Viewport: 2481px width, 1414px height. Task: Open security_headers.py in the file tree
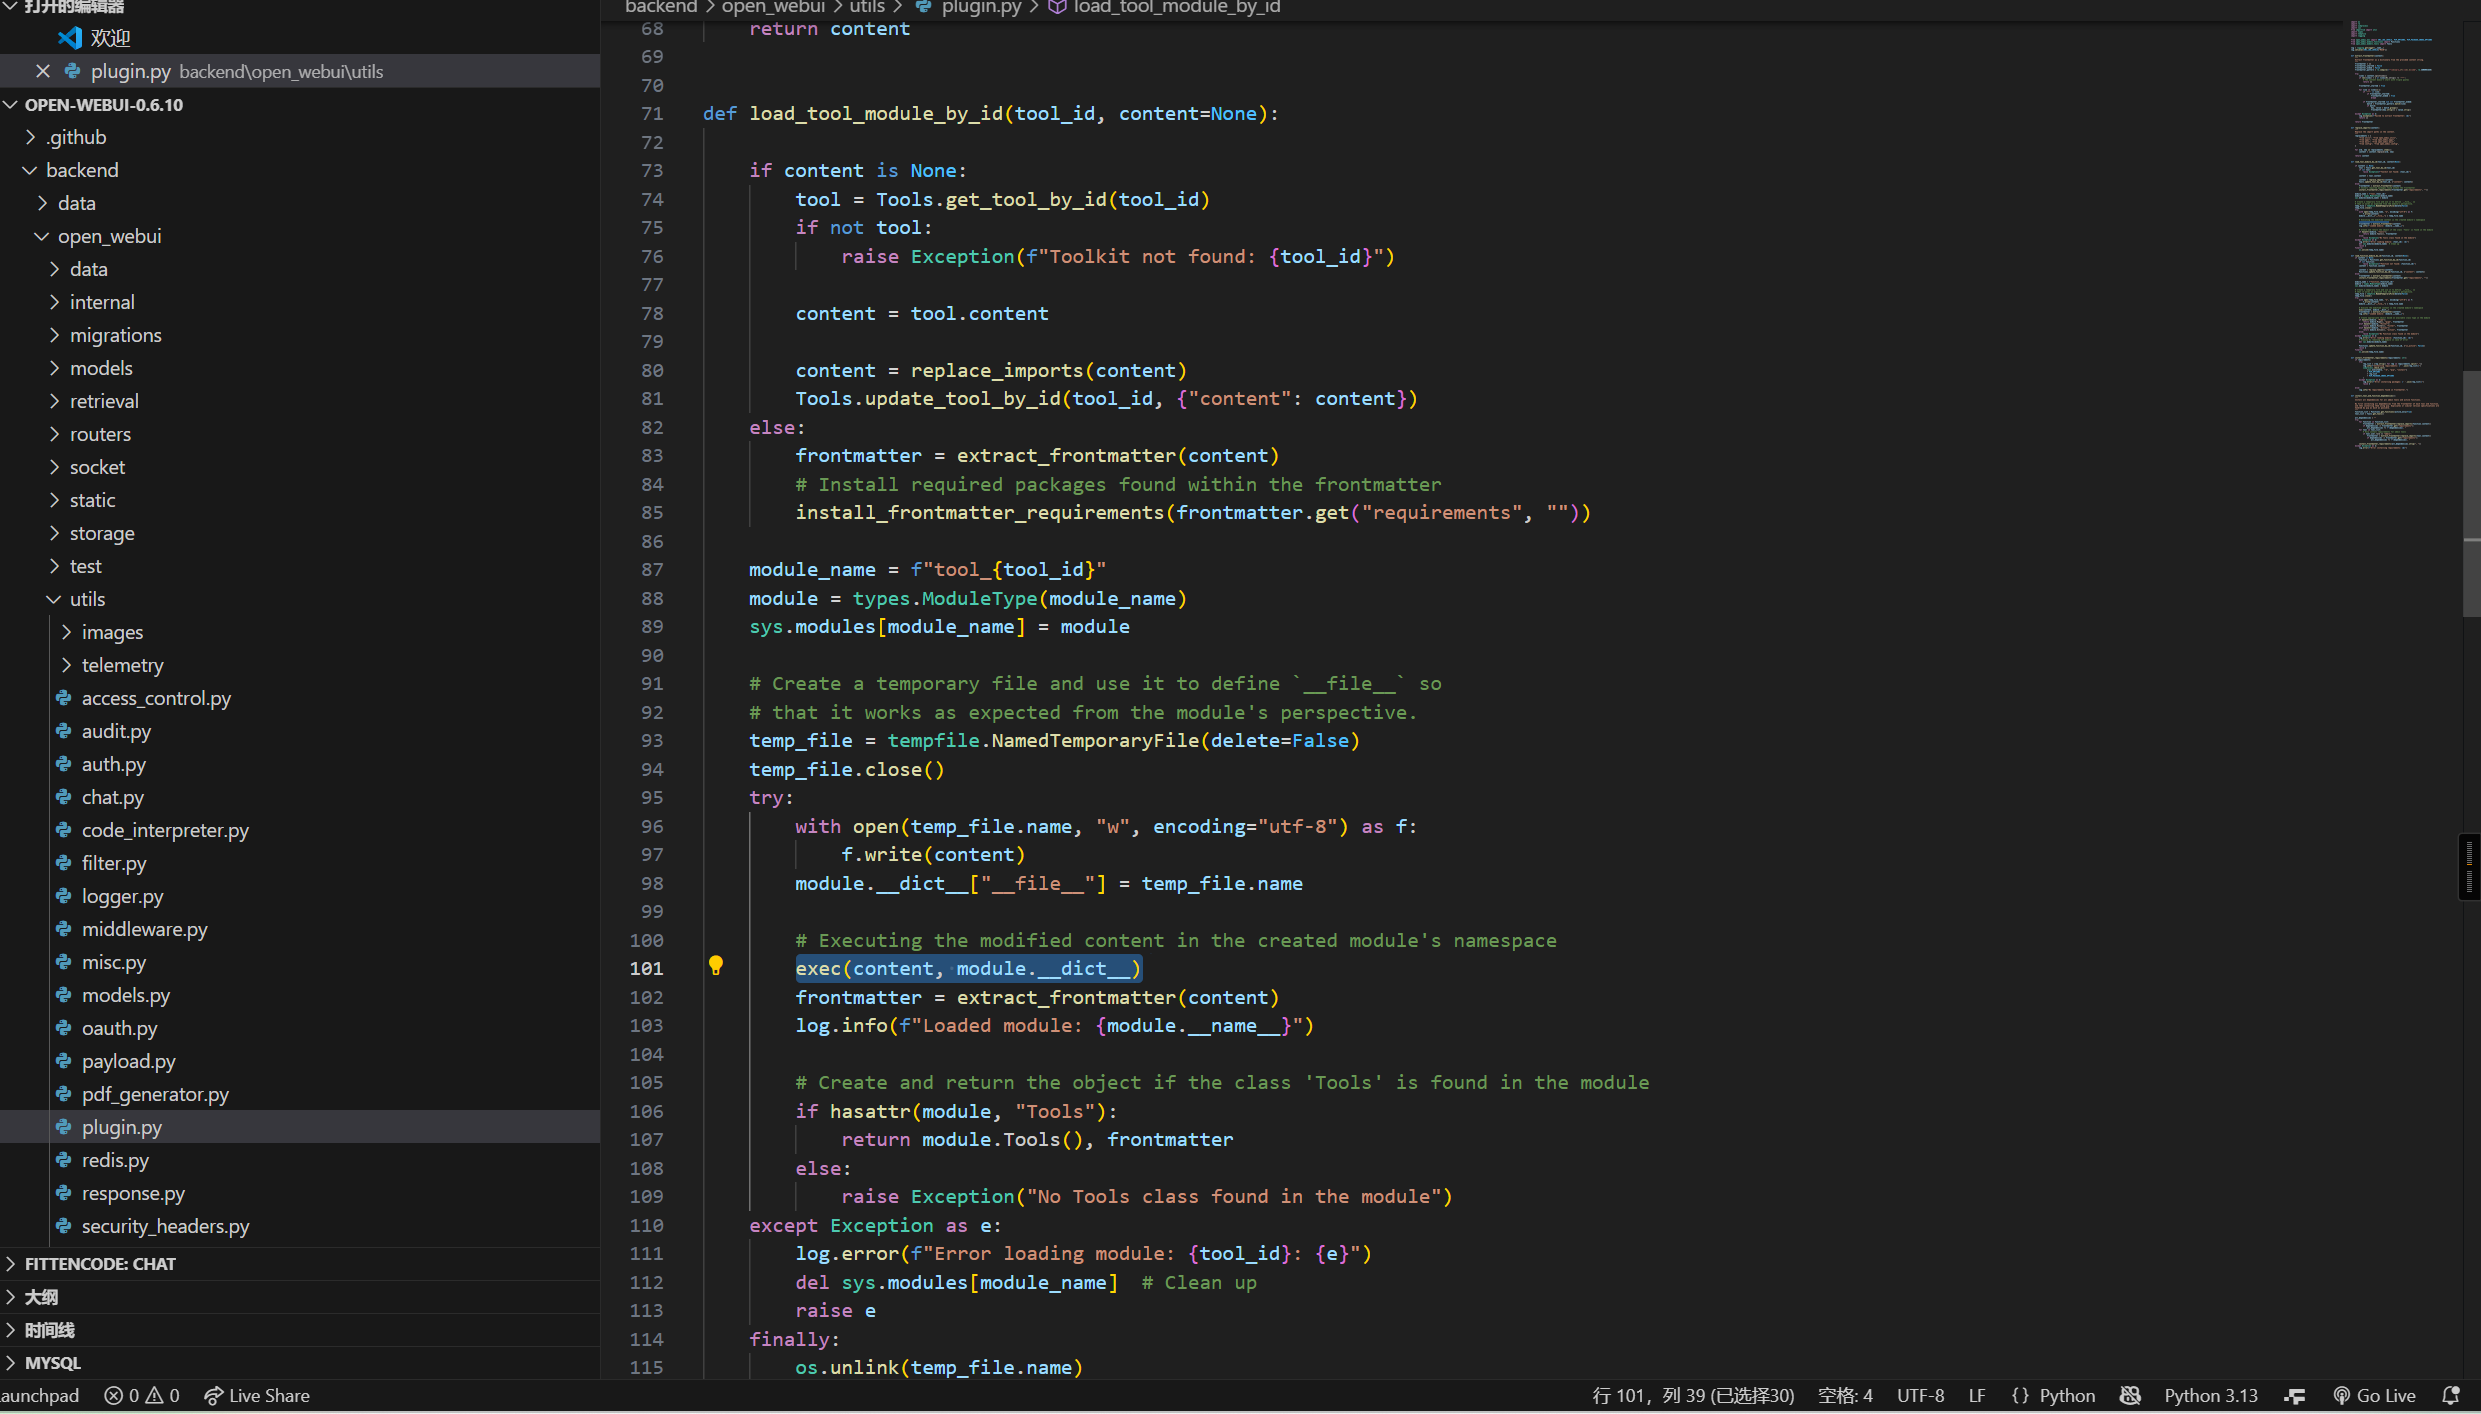point(165,1226)
